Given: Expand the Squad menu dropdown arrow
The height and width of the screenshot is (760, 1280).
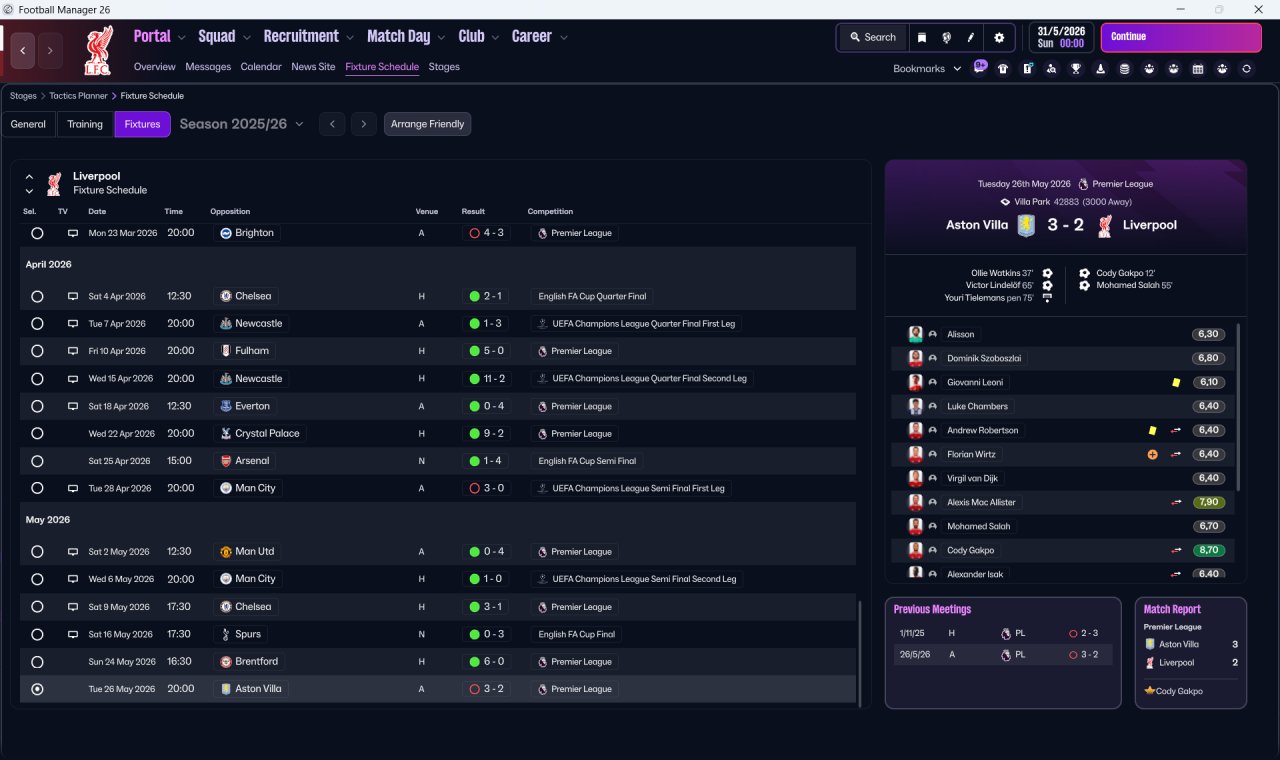Looking at the screenshot, I should pyautogui.click(x=247, y=38).
